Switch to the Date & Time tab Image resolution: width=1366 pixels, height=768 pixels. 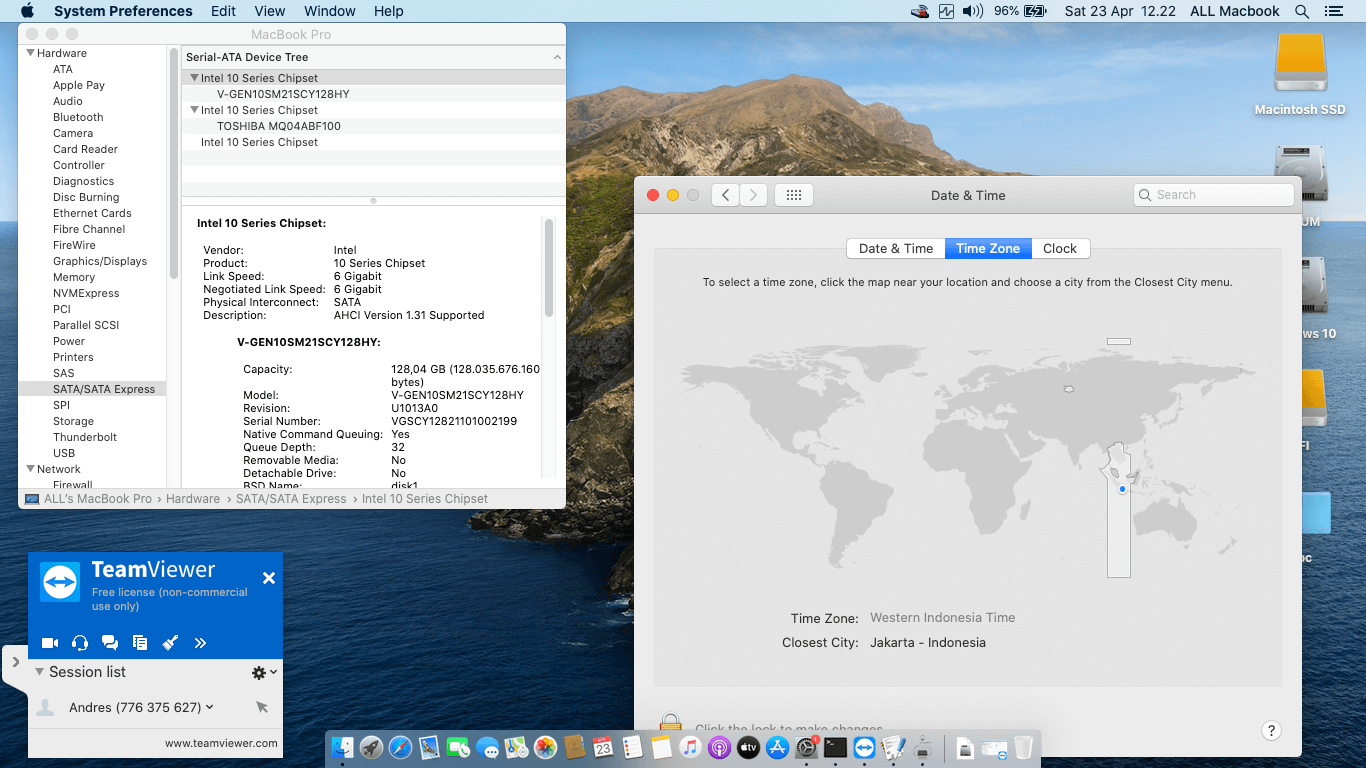(x=896, y=249)
